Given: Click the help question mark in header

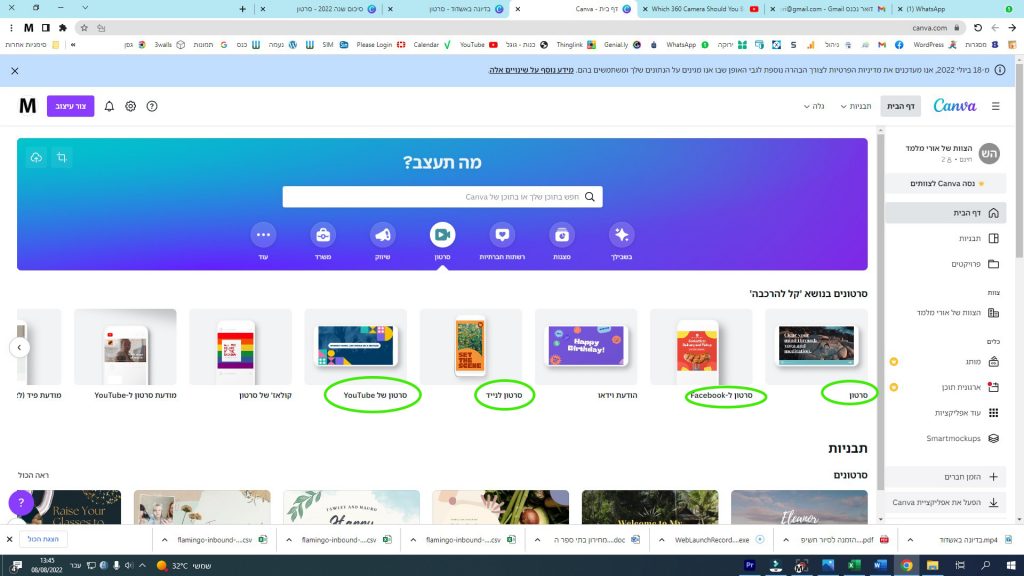Looking at the screenshot, I should click(152, 106).
